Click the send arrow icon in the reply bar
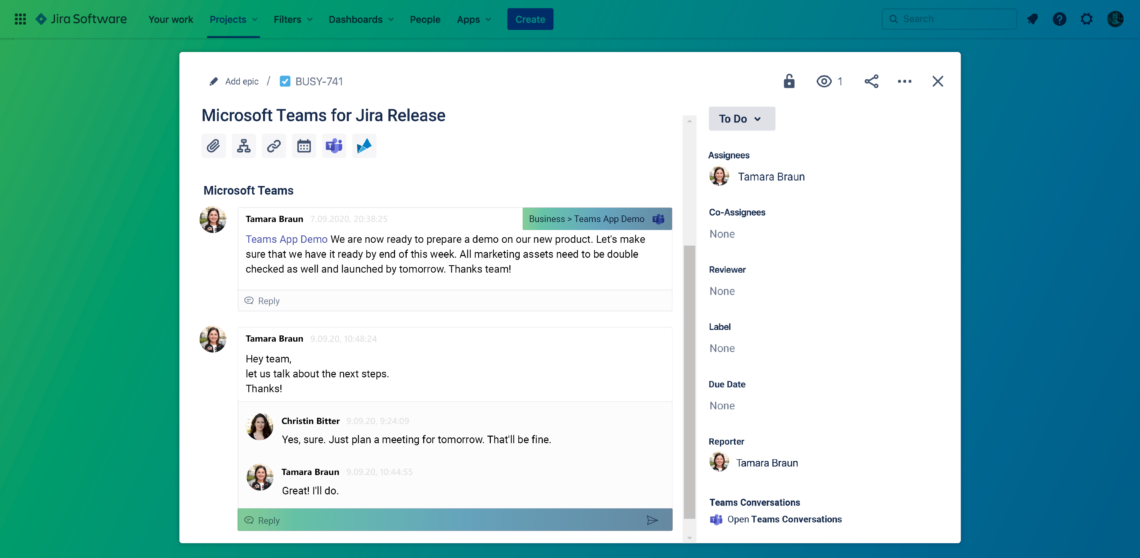1140x558 pixels. point(652,520)
